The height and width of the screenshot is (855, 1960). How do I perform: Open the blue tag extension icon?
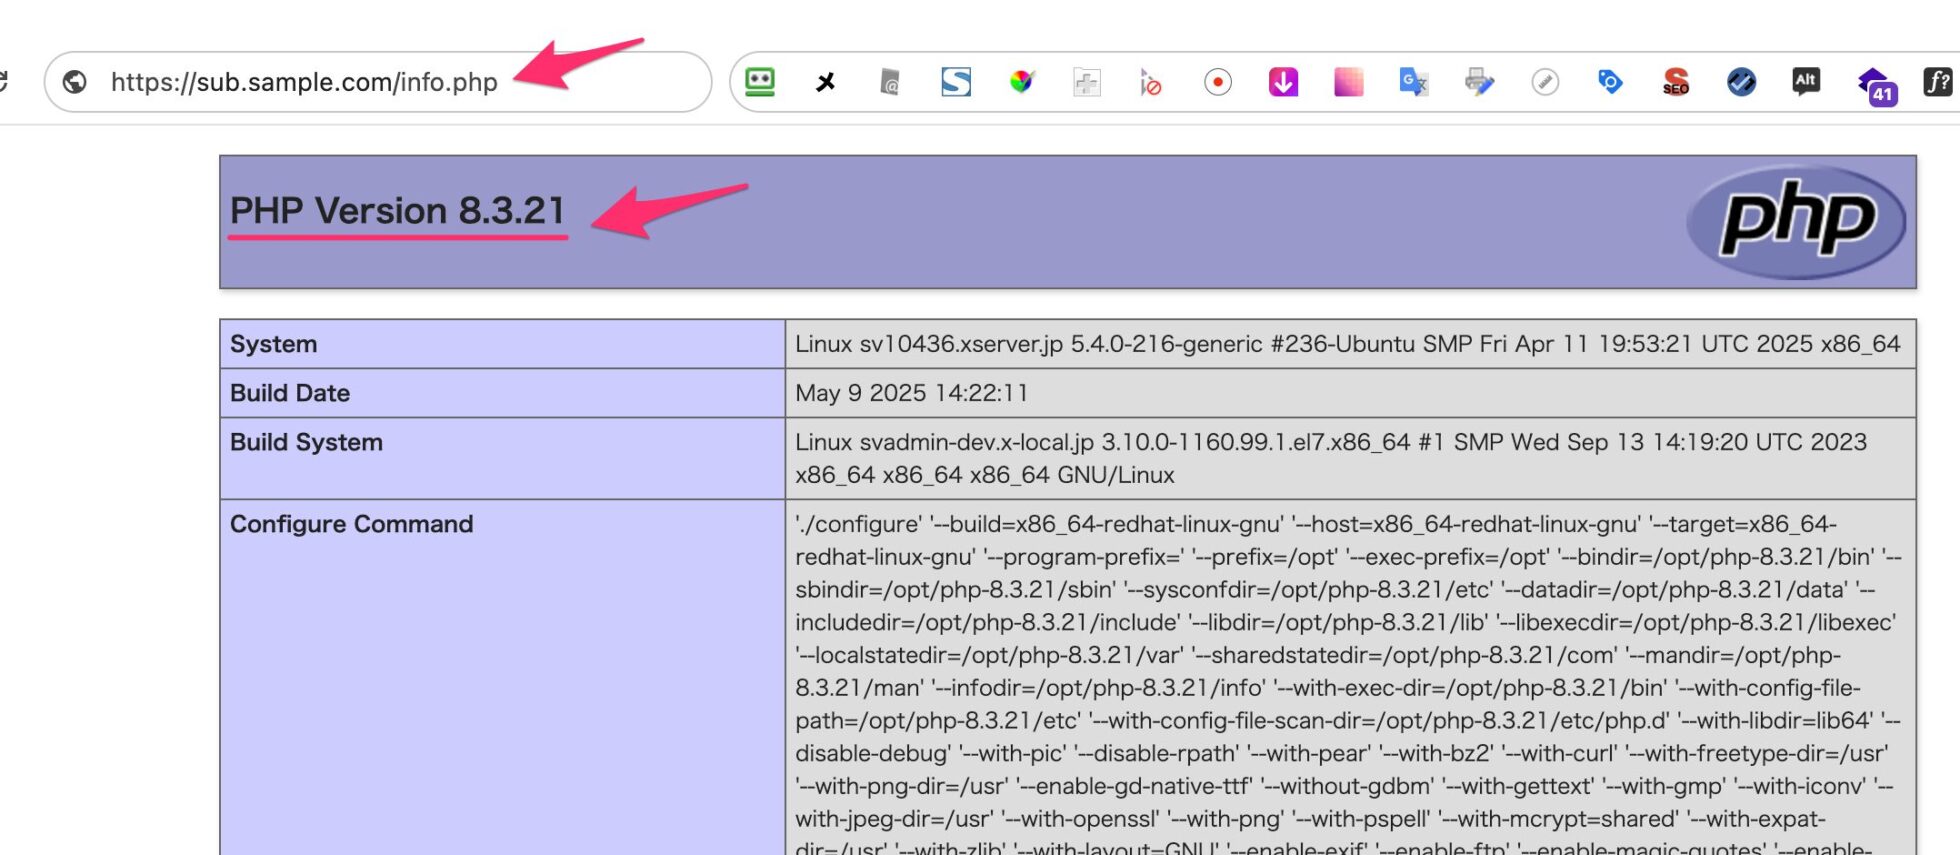[x=1610, y=82]
